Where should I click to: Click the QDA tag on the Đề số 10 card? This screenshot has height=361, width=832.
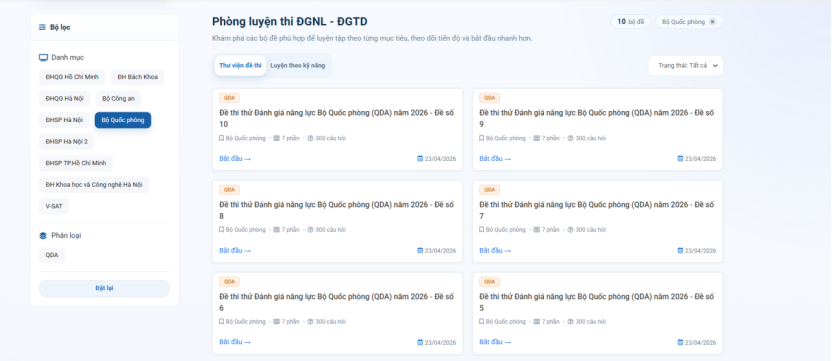pyautogui.click(x=229, y=98)
